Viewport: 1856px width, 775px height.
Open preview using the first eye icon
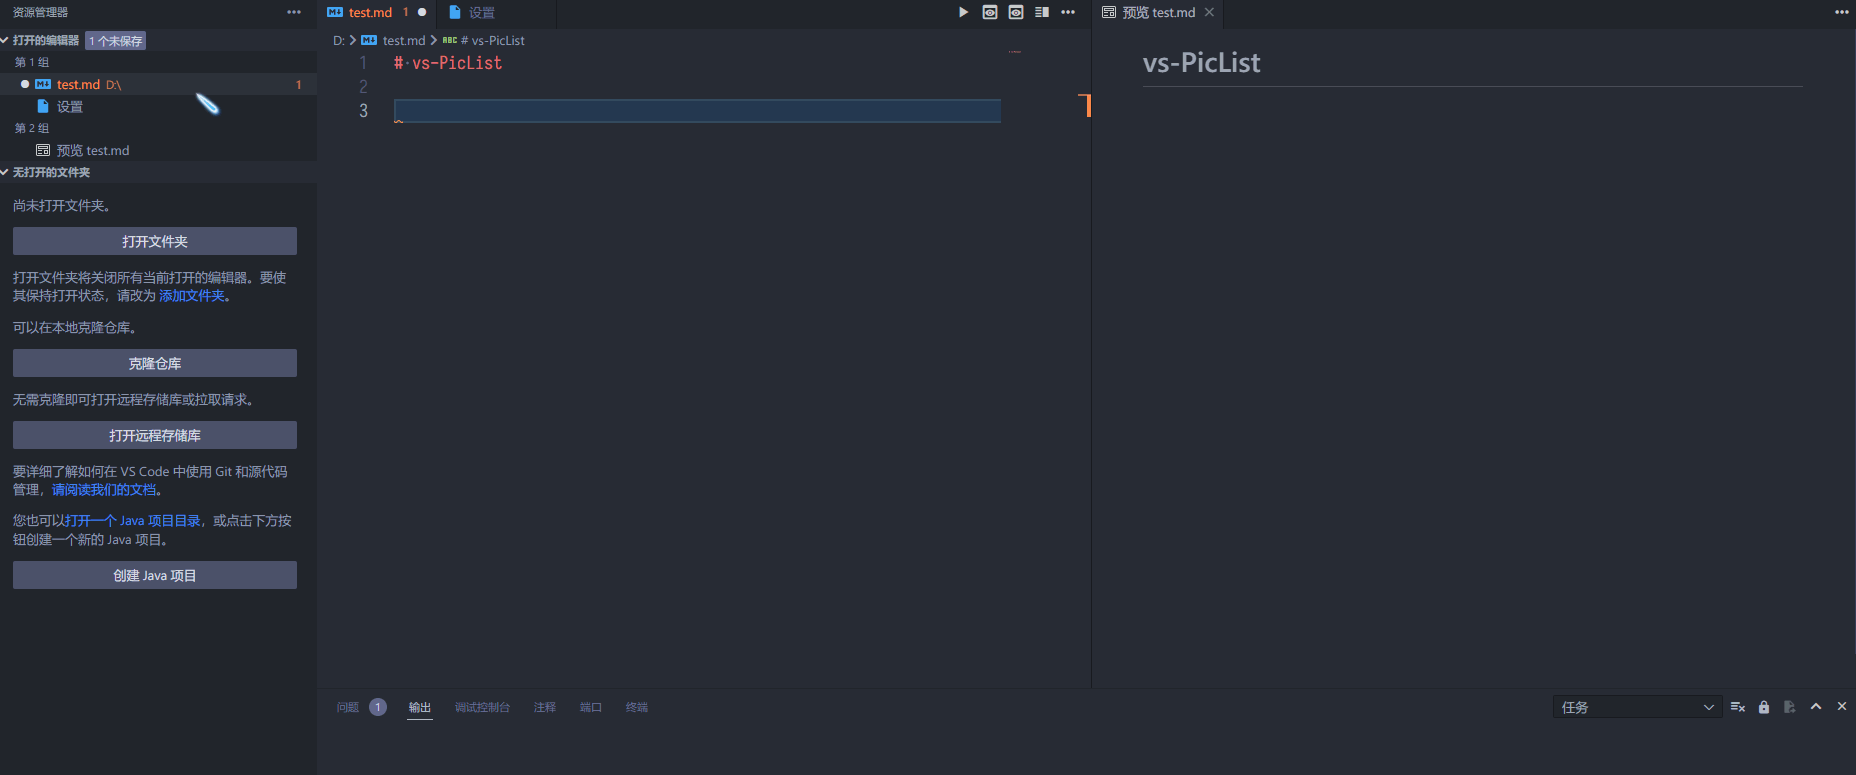point(990,12)
